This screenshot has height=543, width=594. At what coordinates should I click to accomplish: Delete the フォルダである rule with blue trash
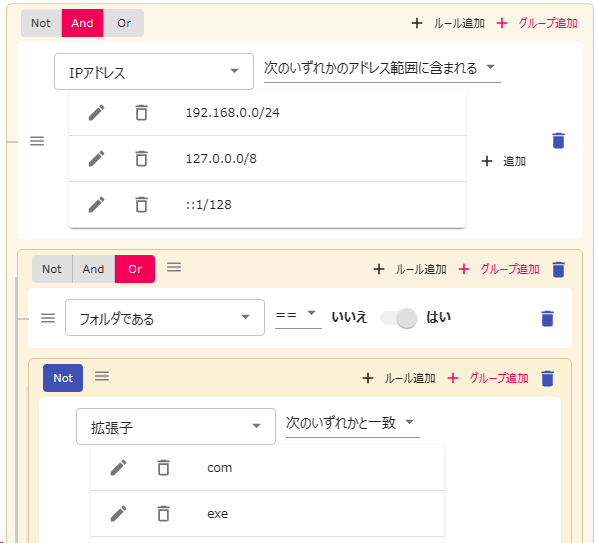(x=547, y=318)
